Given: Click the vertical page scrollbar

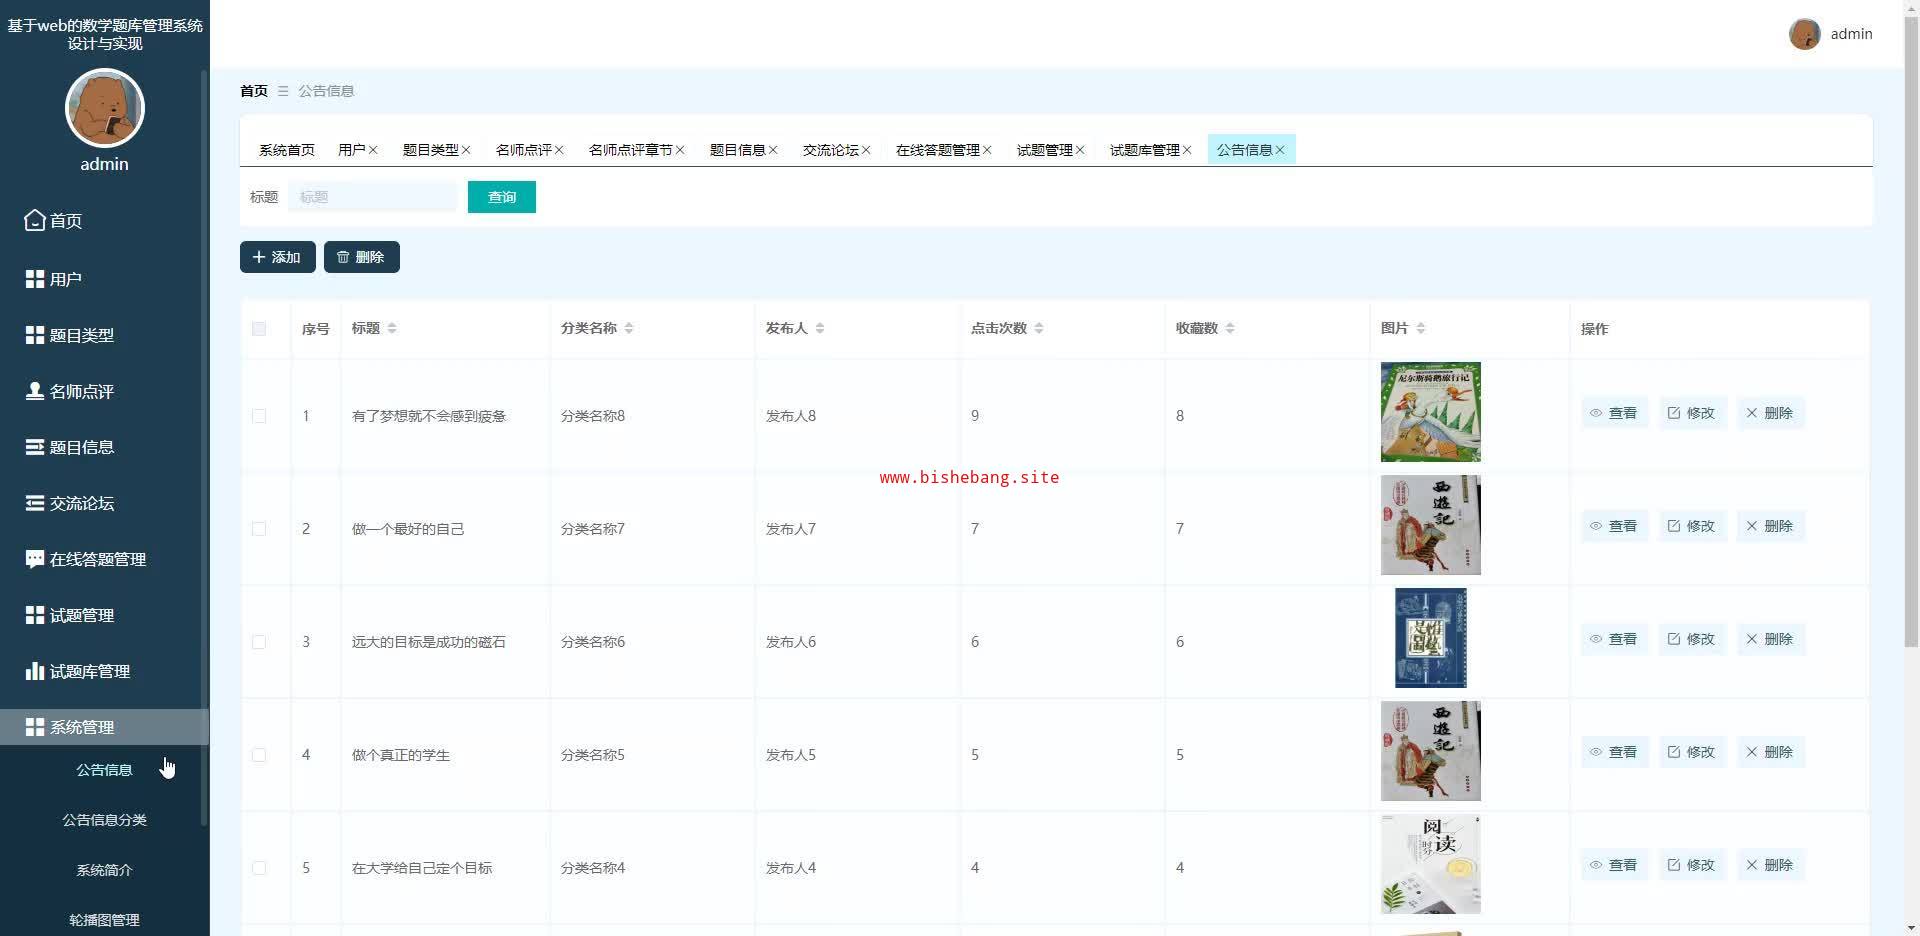Looking at the screenshot, I should (1911, 350).
